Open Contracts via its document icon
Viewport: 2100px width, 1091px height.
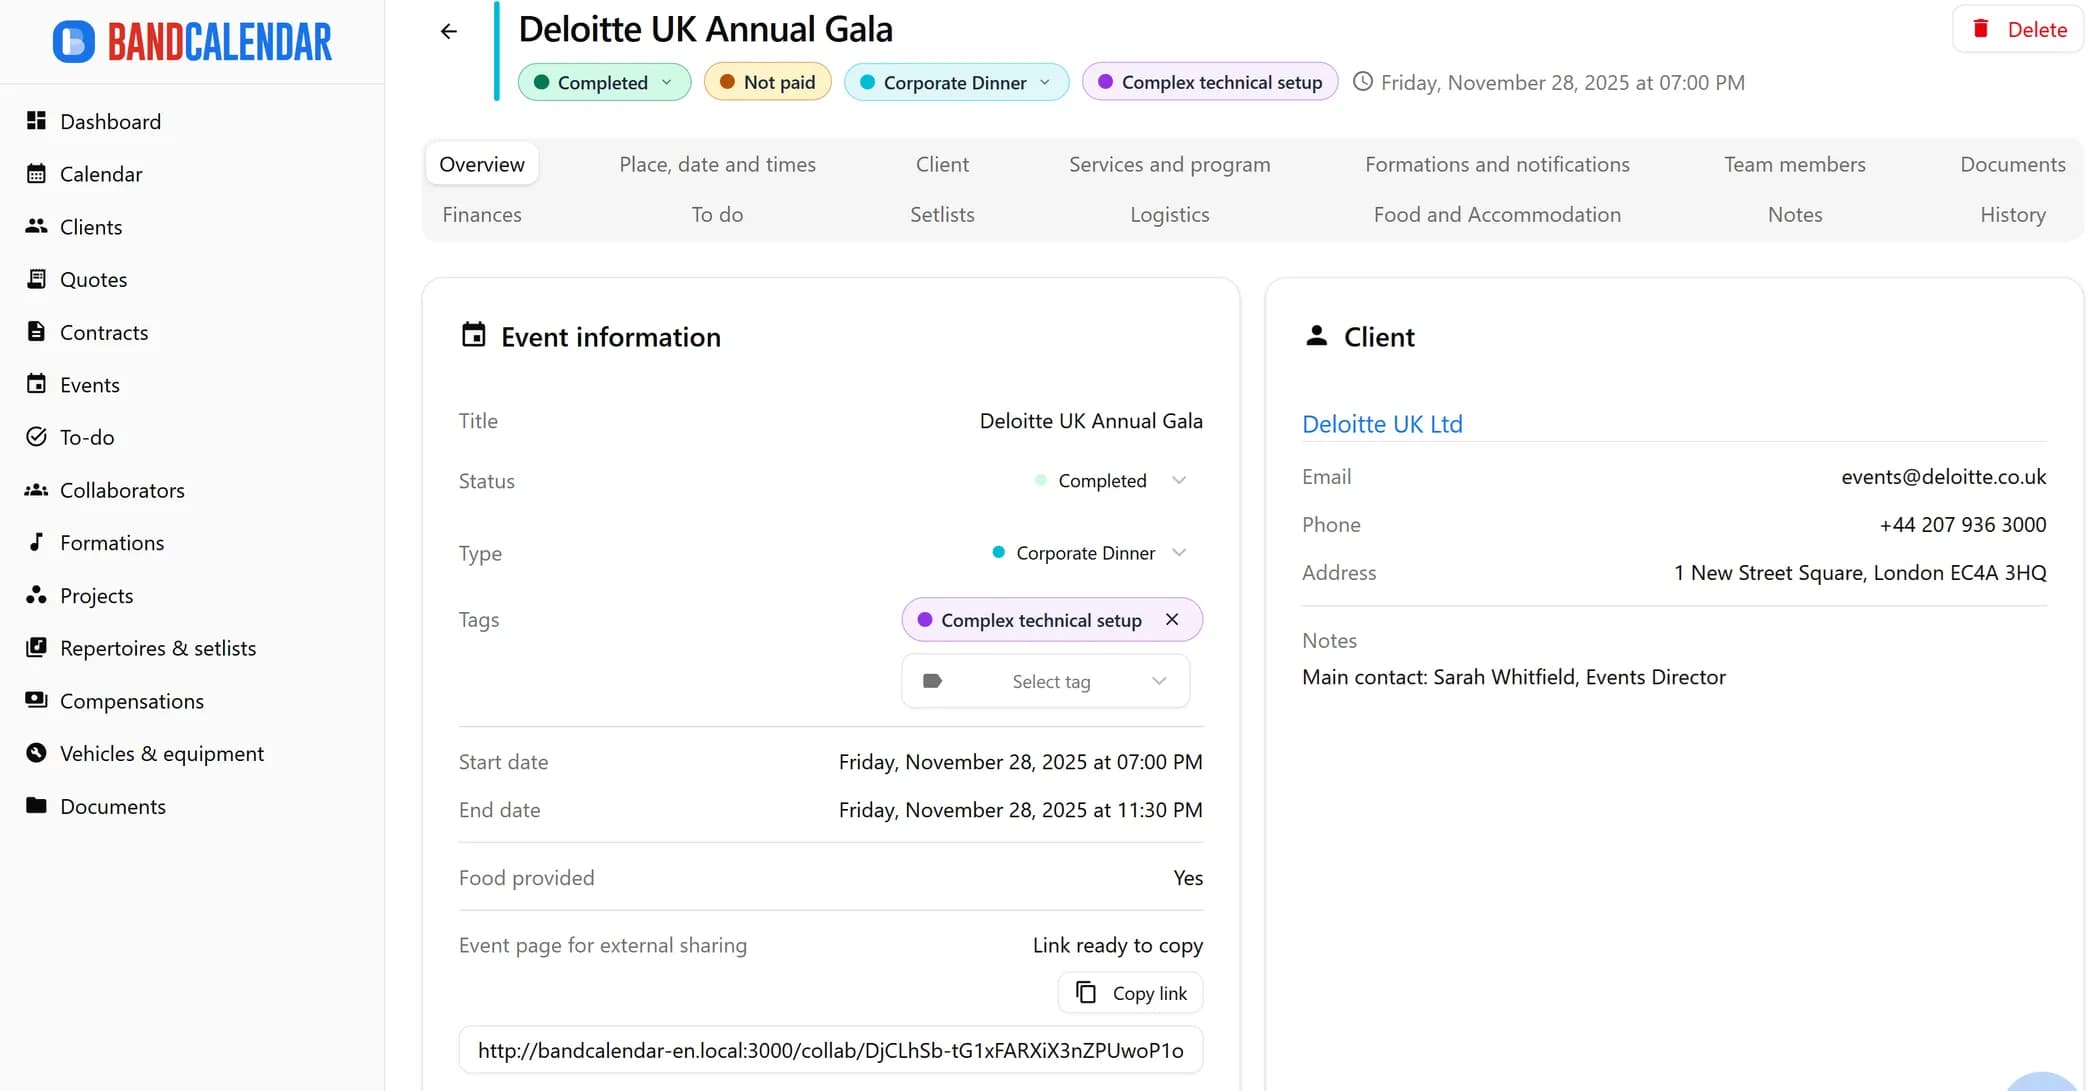(36, 332)
